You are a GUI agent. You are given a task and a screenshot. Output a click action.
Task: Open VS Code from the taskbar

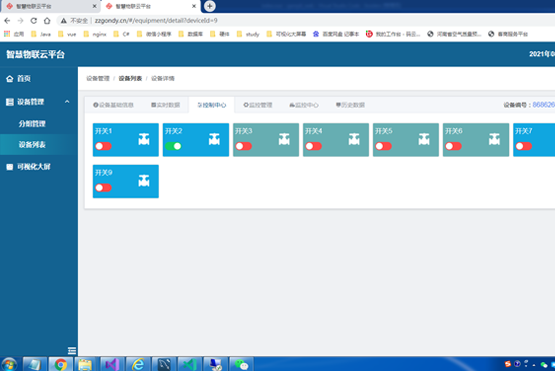coord(189,364)
